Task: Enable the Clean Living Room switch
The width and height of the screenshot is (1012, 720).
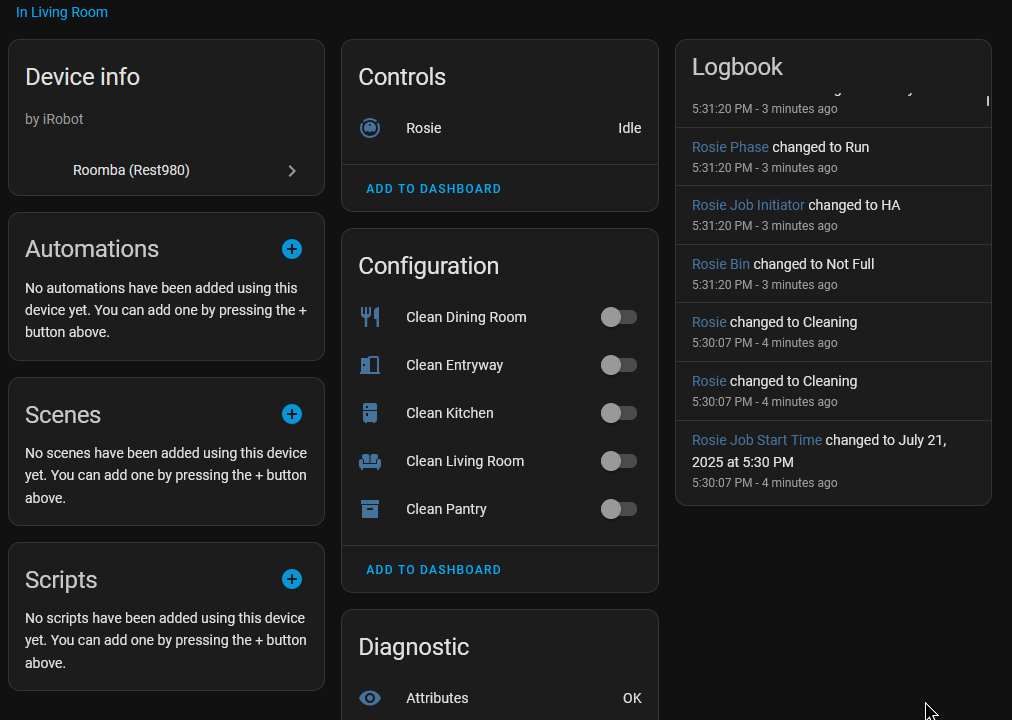Action: 618,461
